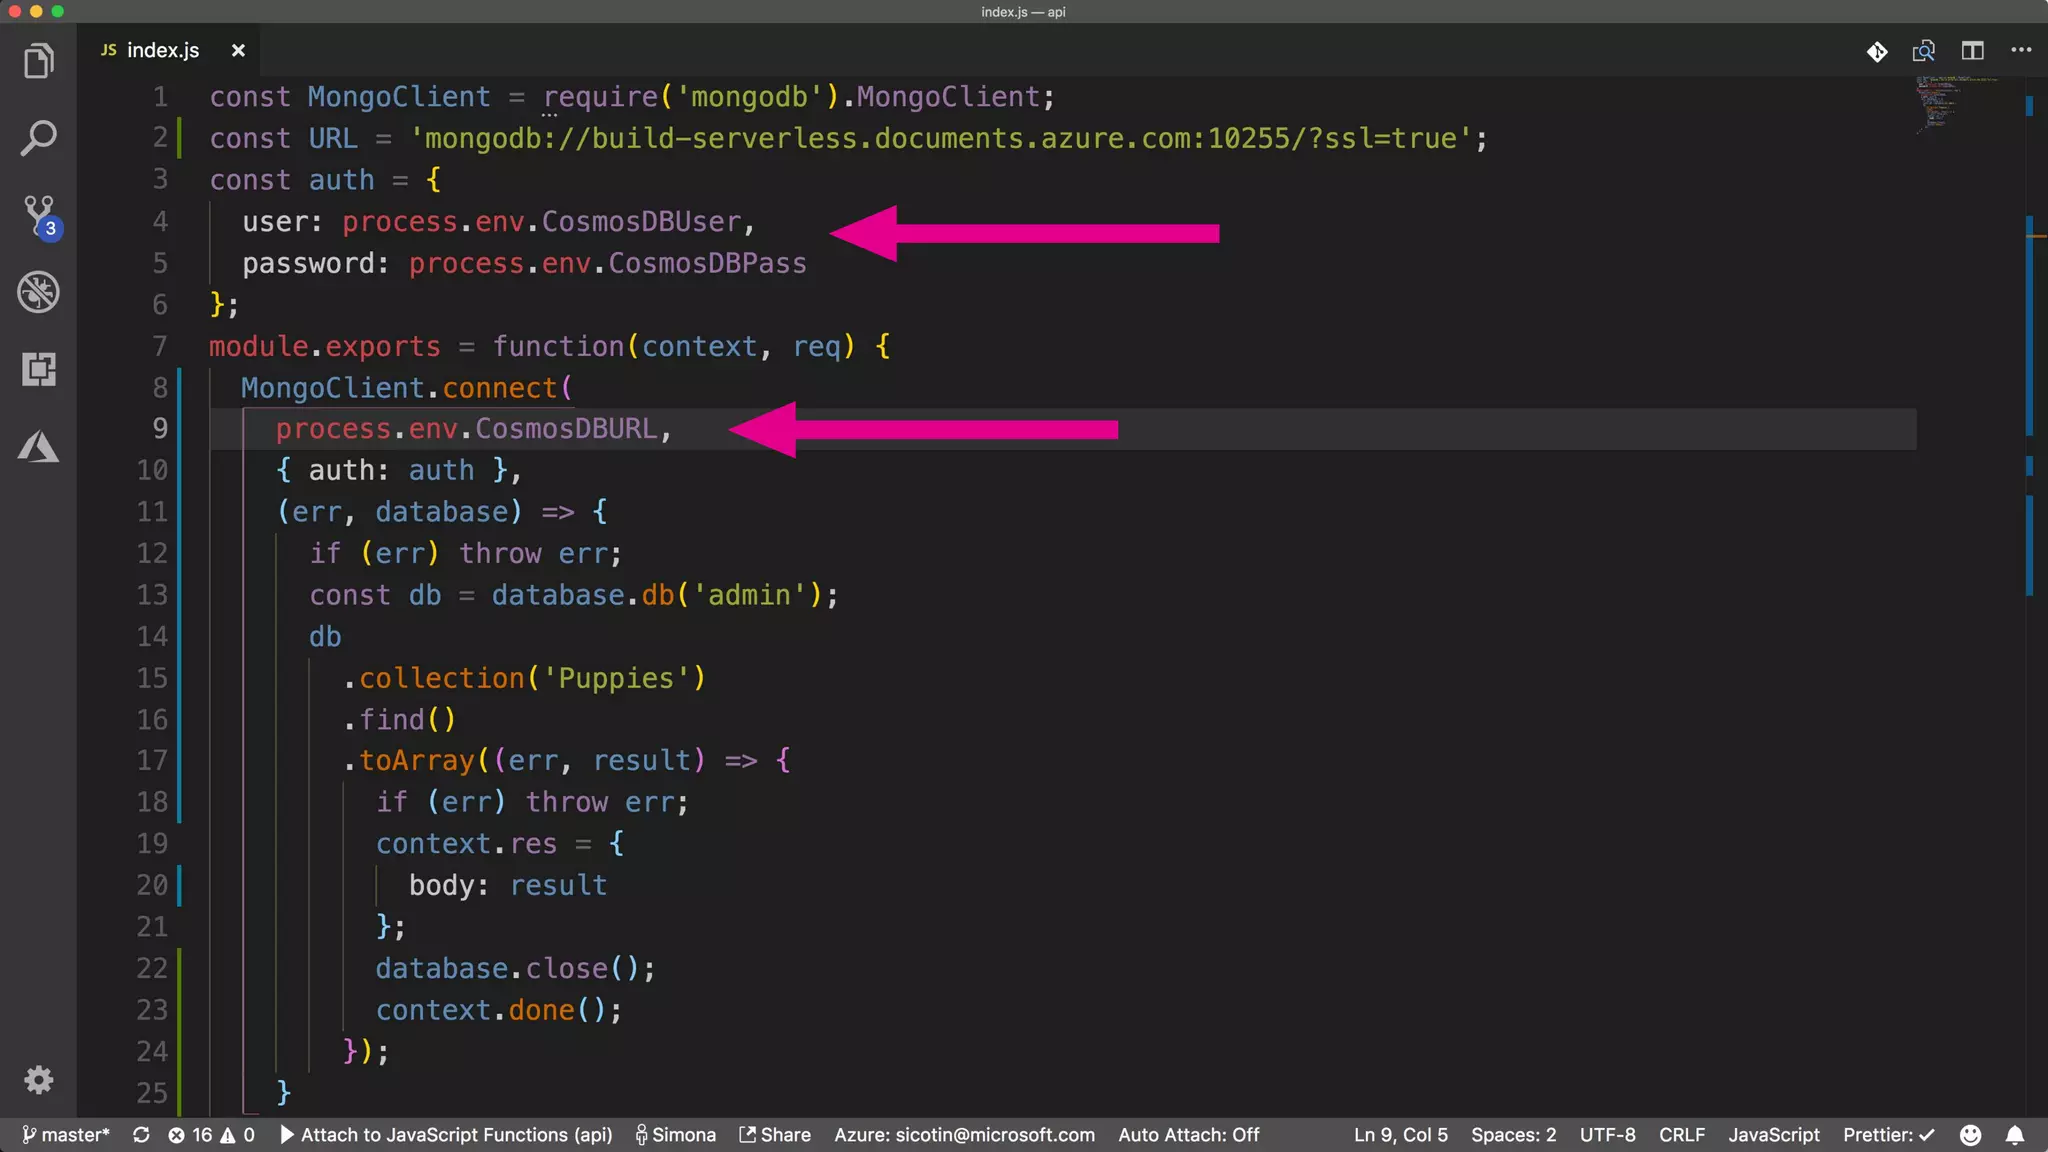
Task: Toggle Prettier formatter status
Action: [1888, 1135]
